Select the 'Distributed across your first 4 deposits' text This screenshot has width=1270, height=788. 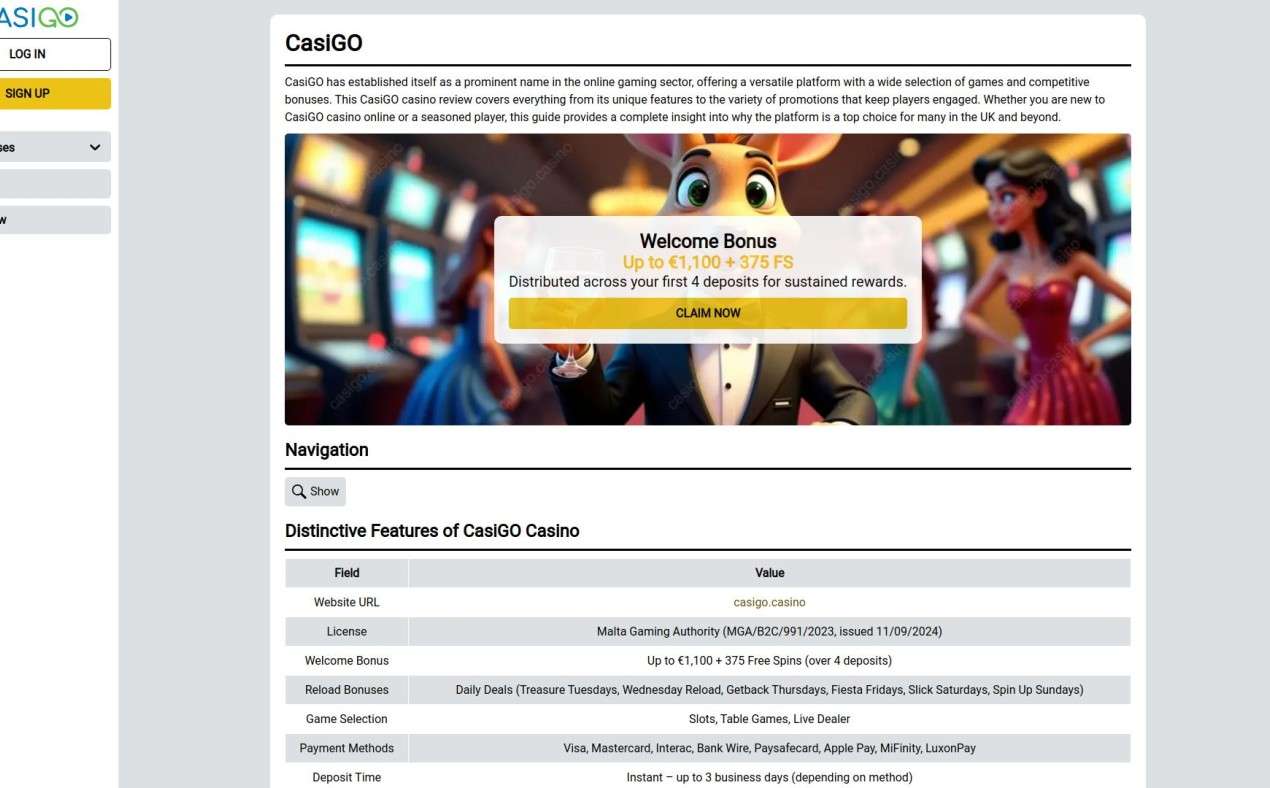click(708, 282)
